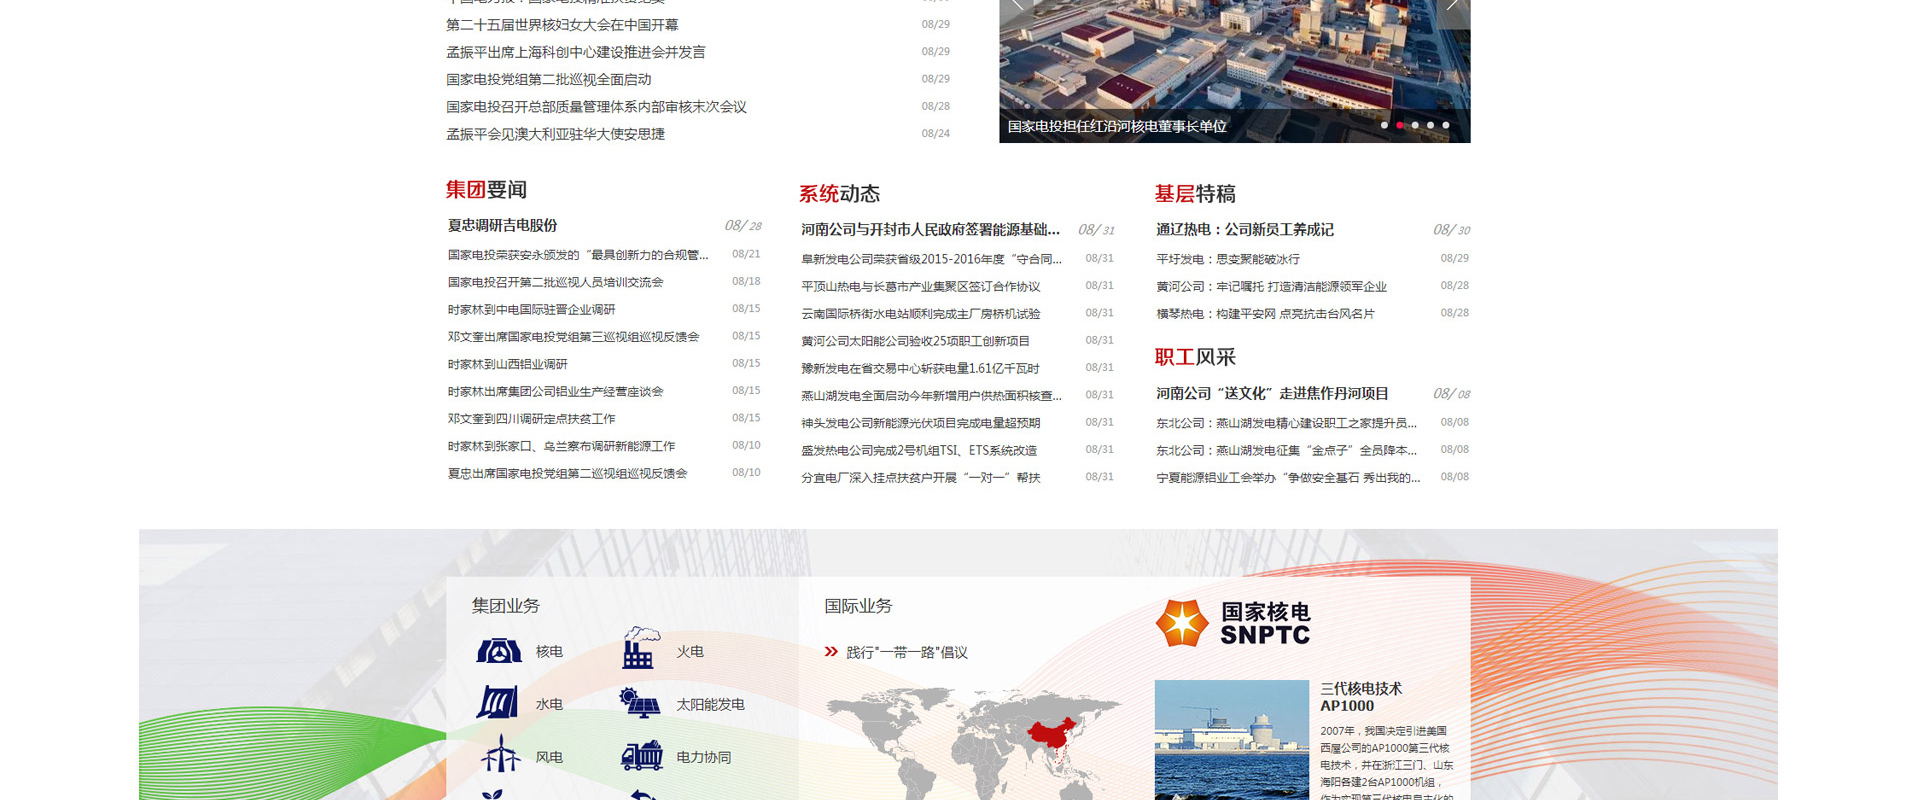
Task: Click the world map with China highlighted
Action: [975, 740]
